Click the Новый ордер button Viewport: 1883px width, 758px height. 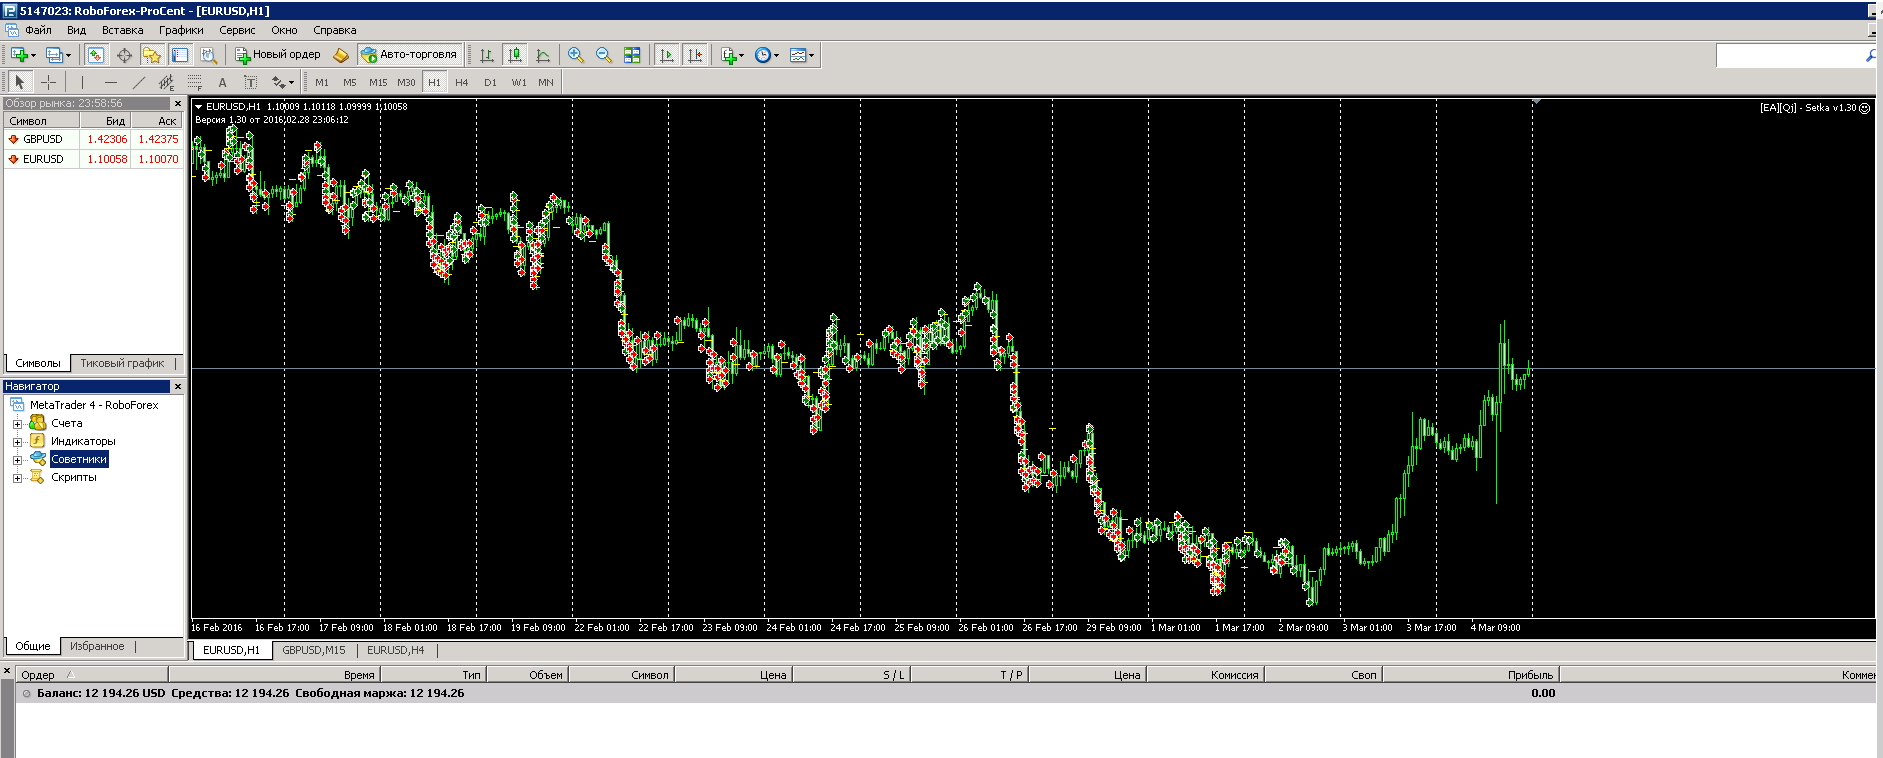pyautogui.click(x=278, y=55)
